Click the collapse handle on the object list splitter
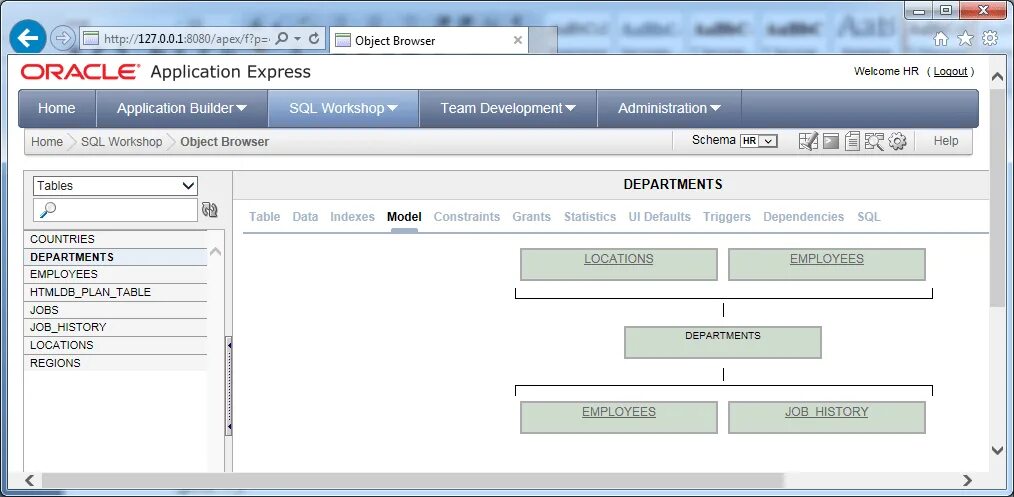Viewport: 1014px width, 497px height. click(x=229, y=388)
